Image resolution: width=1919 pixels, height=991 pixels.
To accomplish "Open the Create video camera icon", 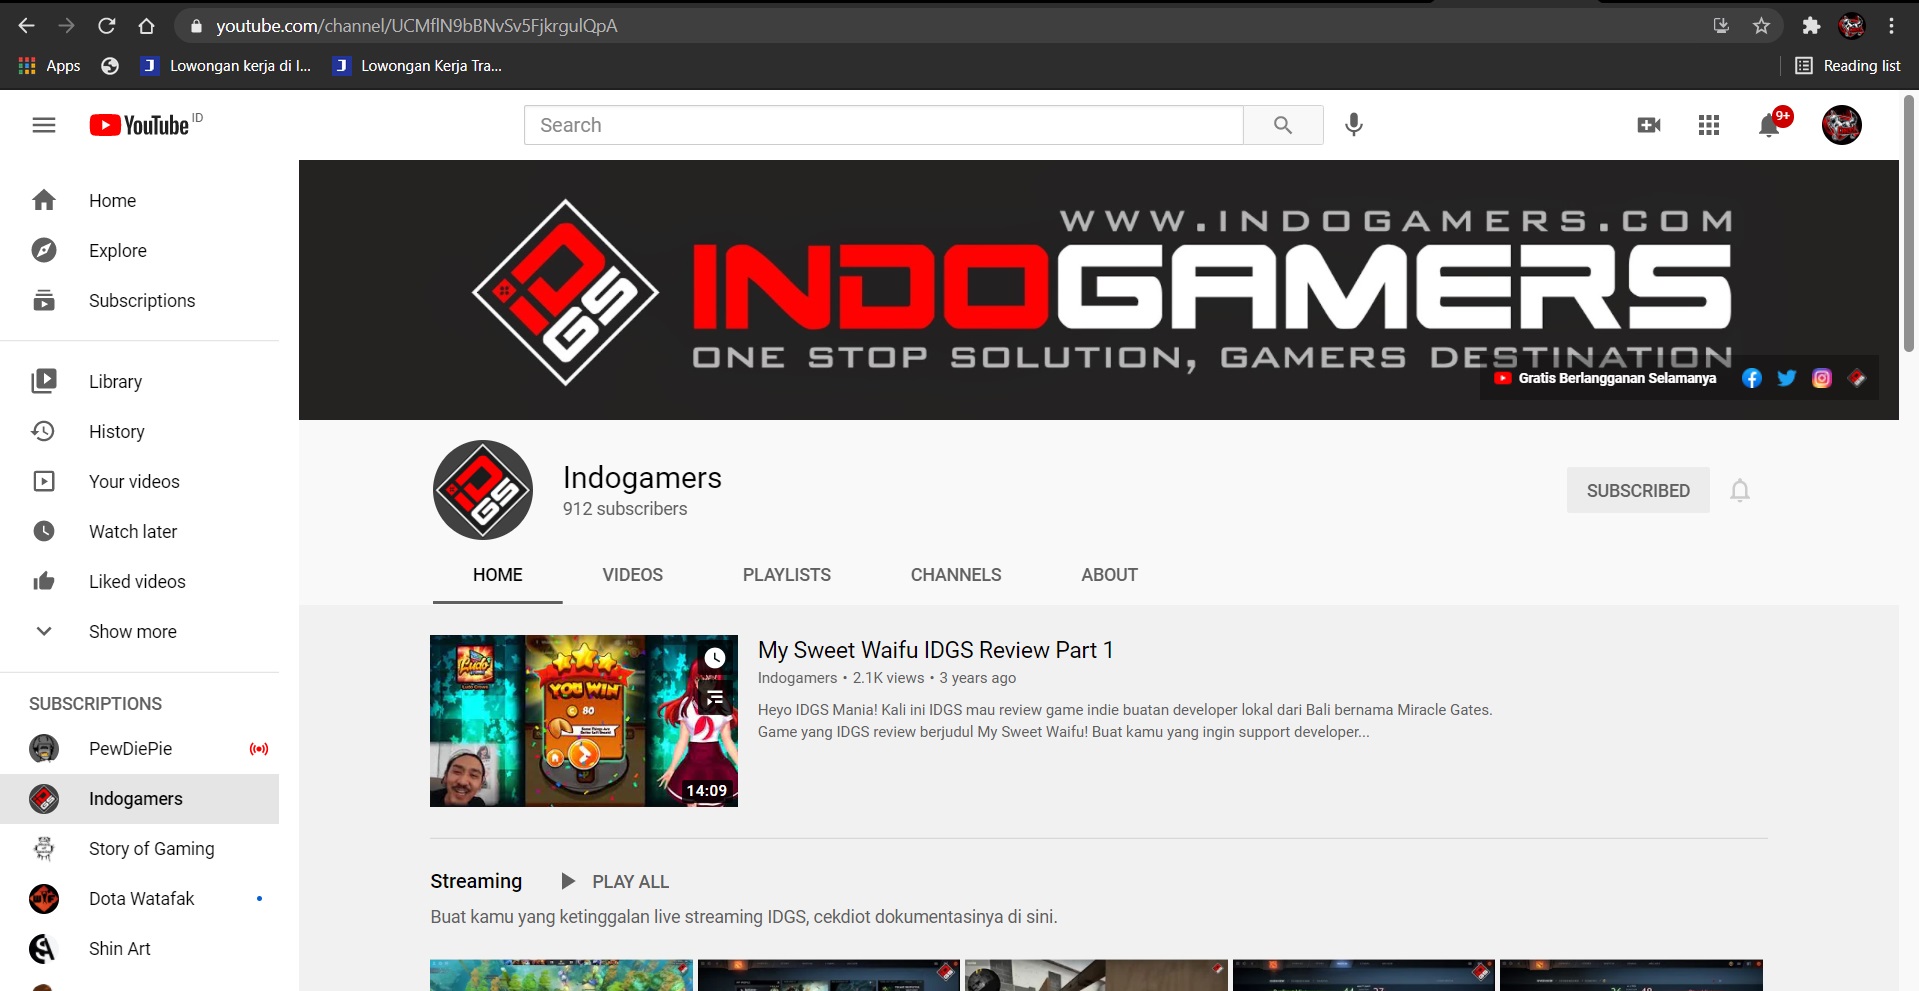I will (1649, 125).
